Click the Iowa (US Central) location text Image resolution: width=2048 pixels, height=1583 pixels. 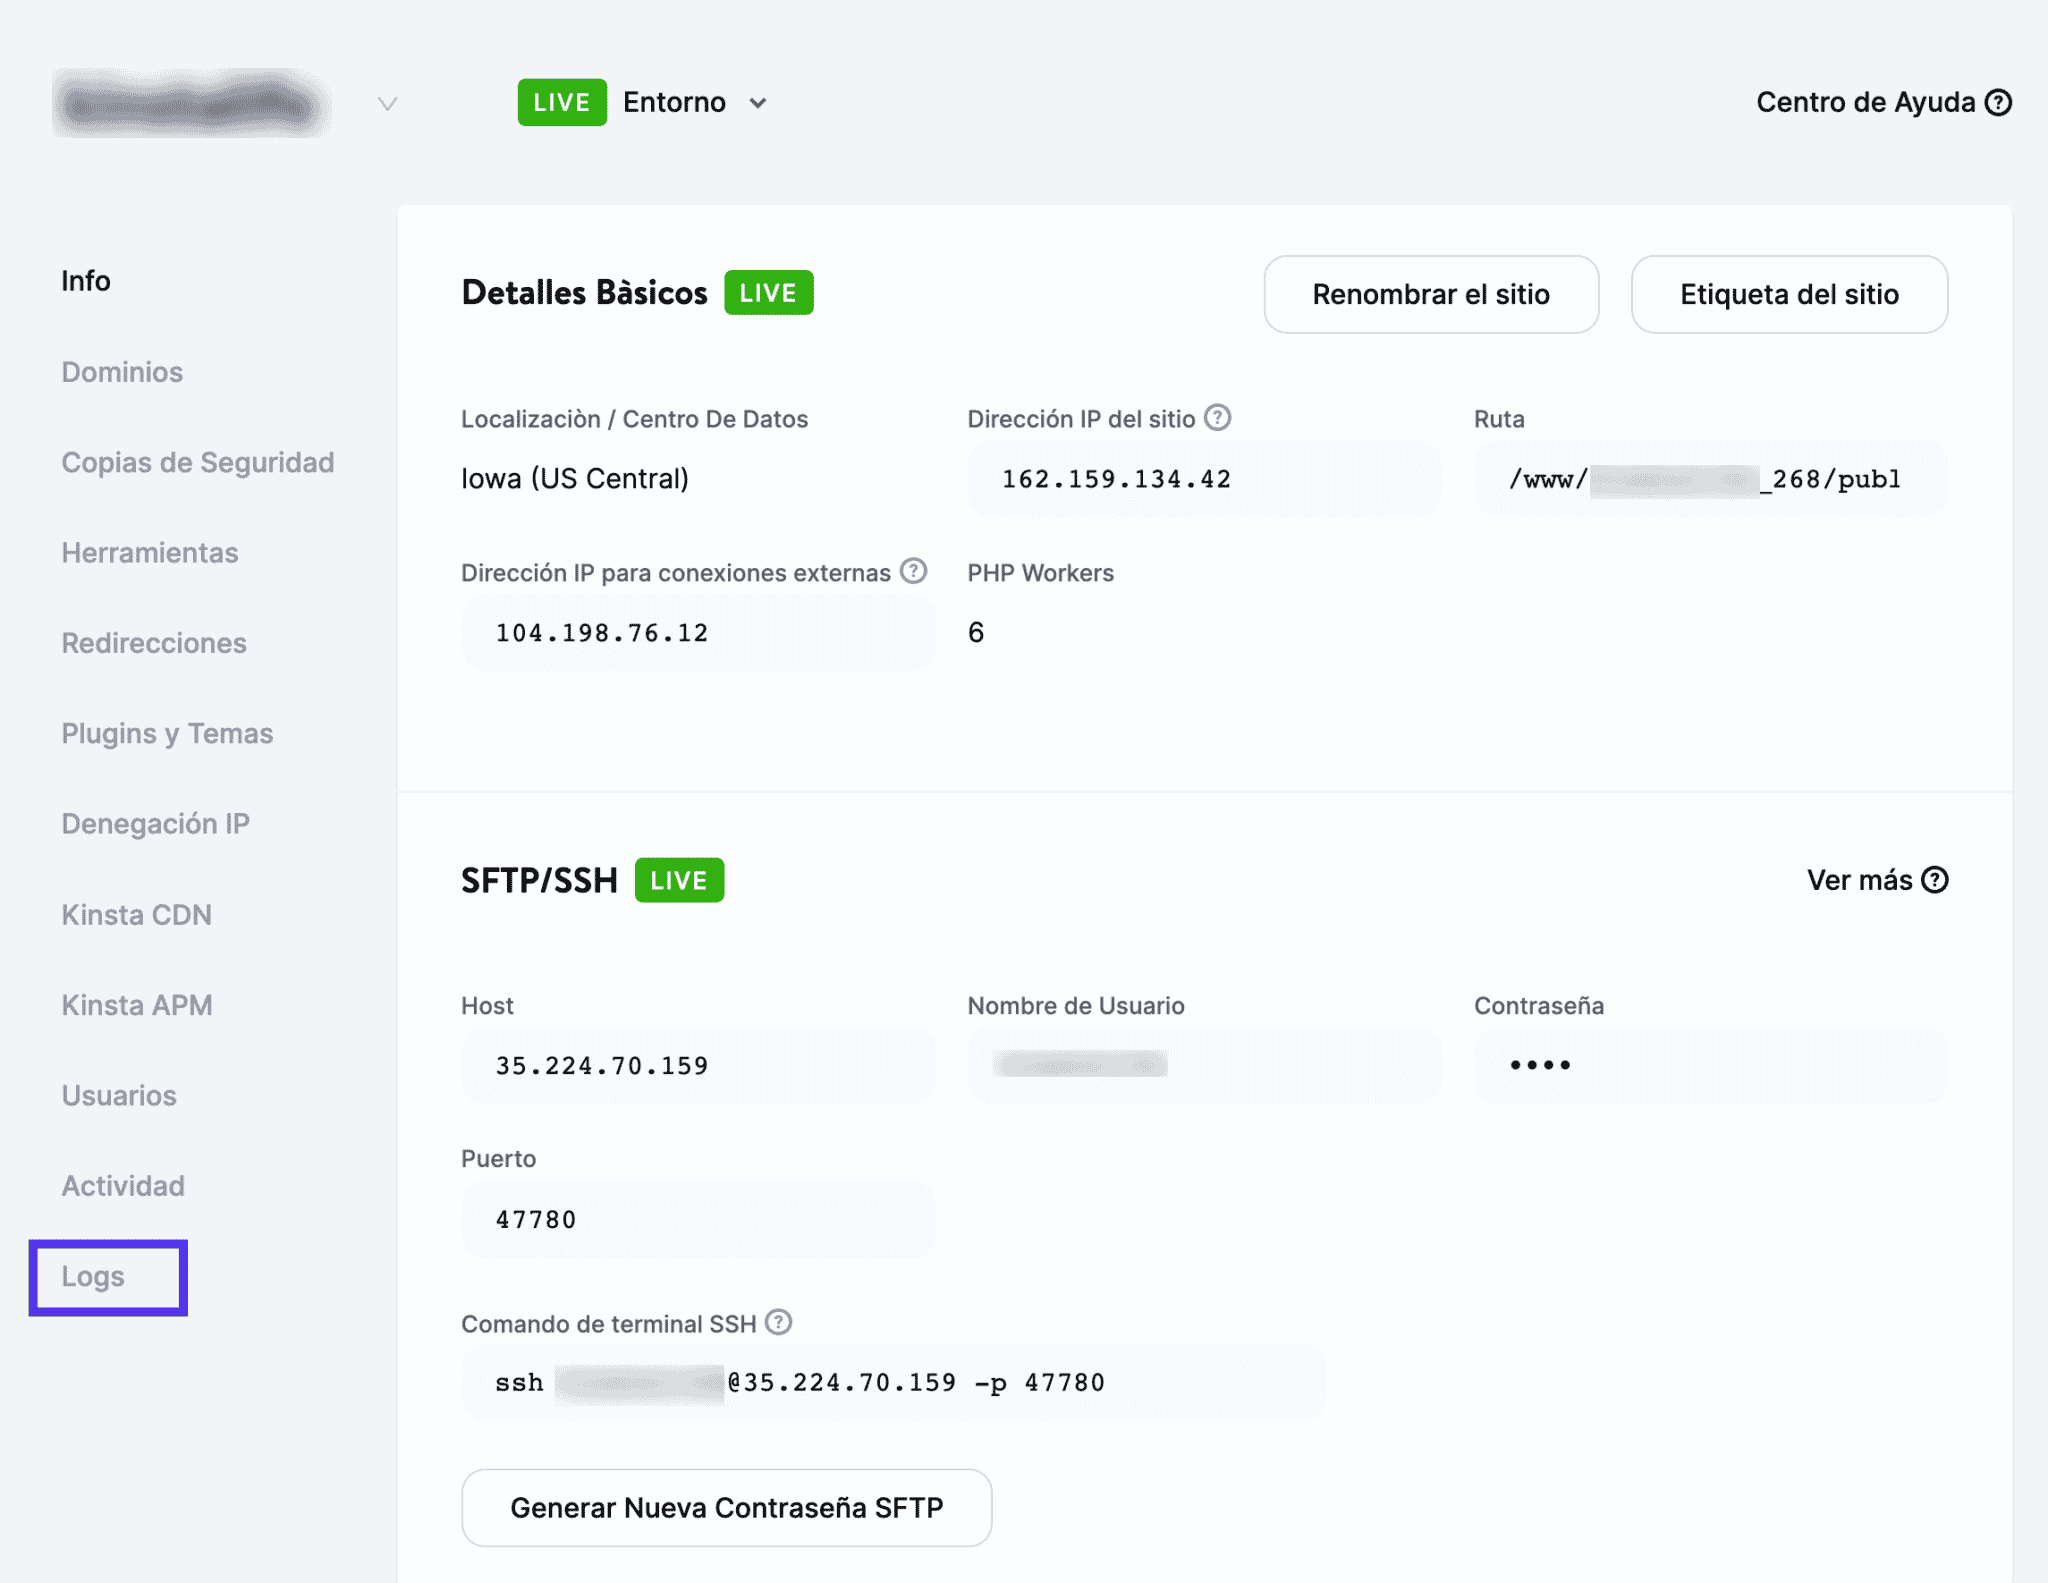(575, 479)
